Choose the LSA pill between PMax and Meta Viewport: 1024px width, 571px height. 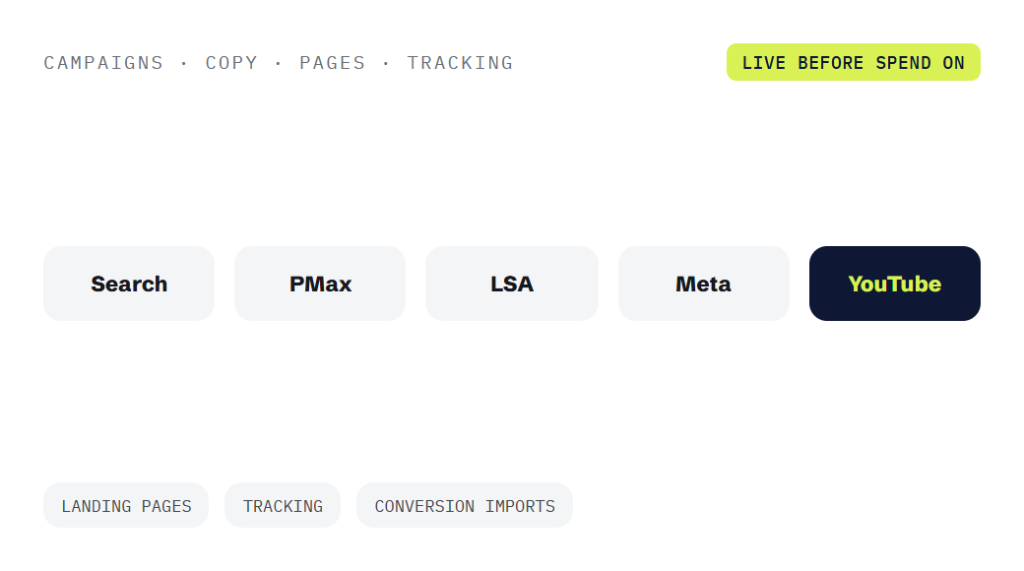point(512,284)
